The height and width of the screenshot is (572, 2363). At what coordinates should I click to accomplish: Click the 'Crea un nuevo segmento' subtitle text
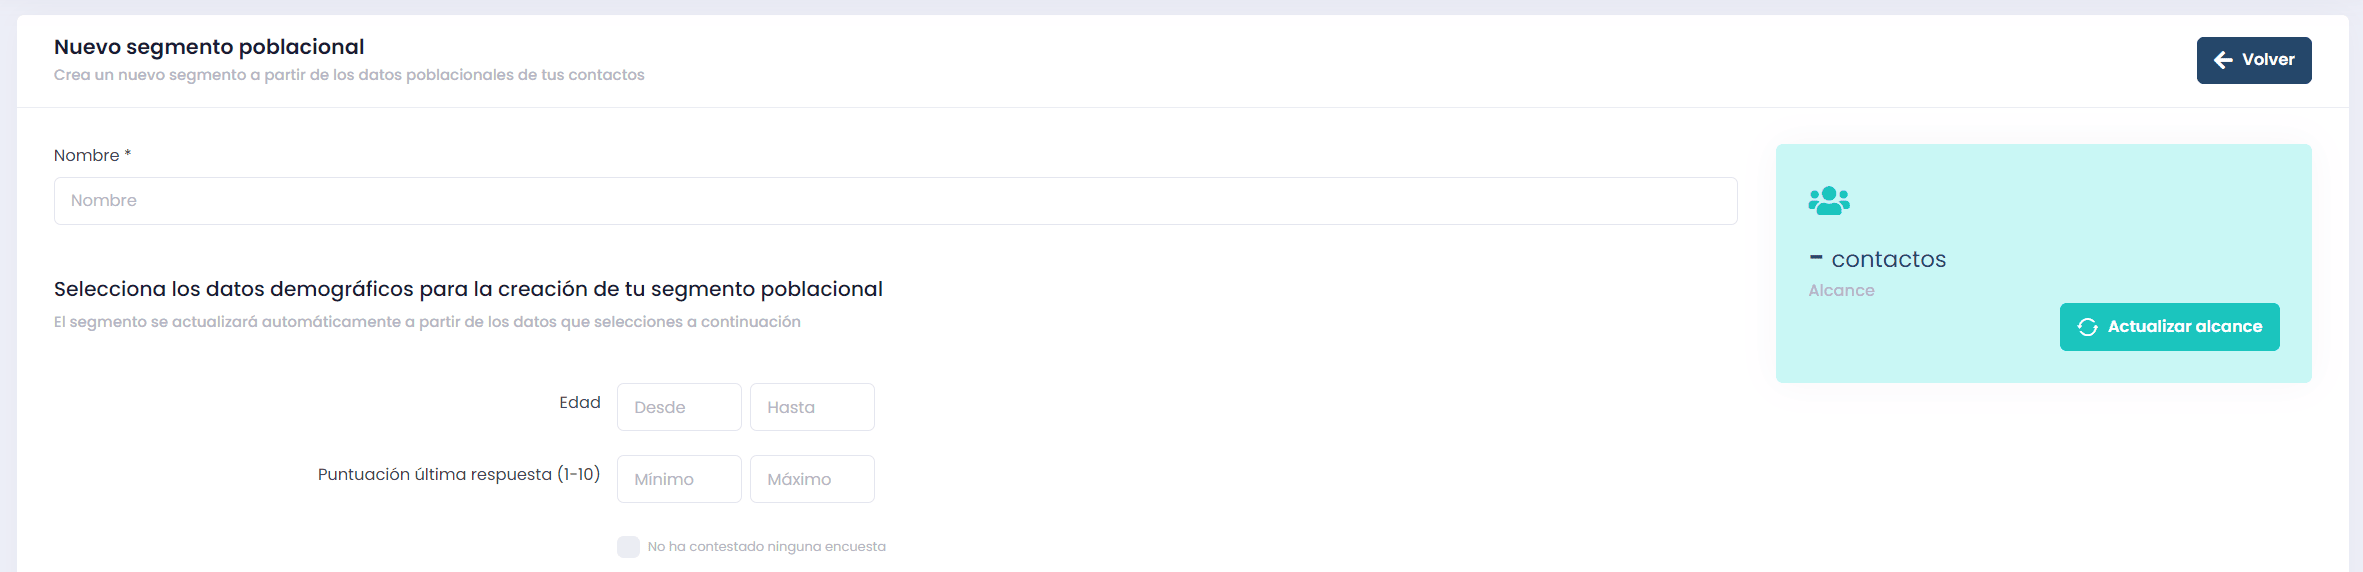click(349, 75)
